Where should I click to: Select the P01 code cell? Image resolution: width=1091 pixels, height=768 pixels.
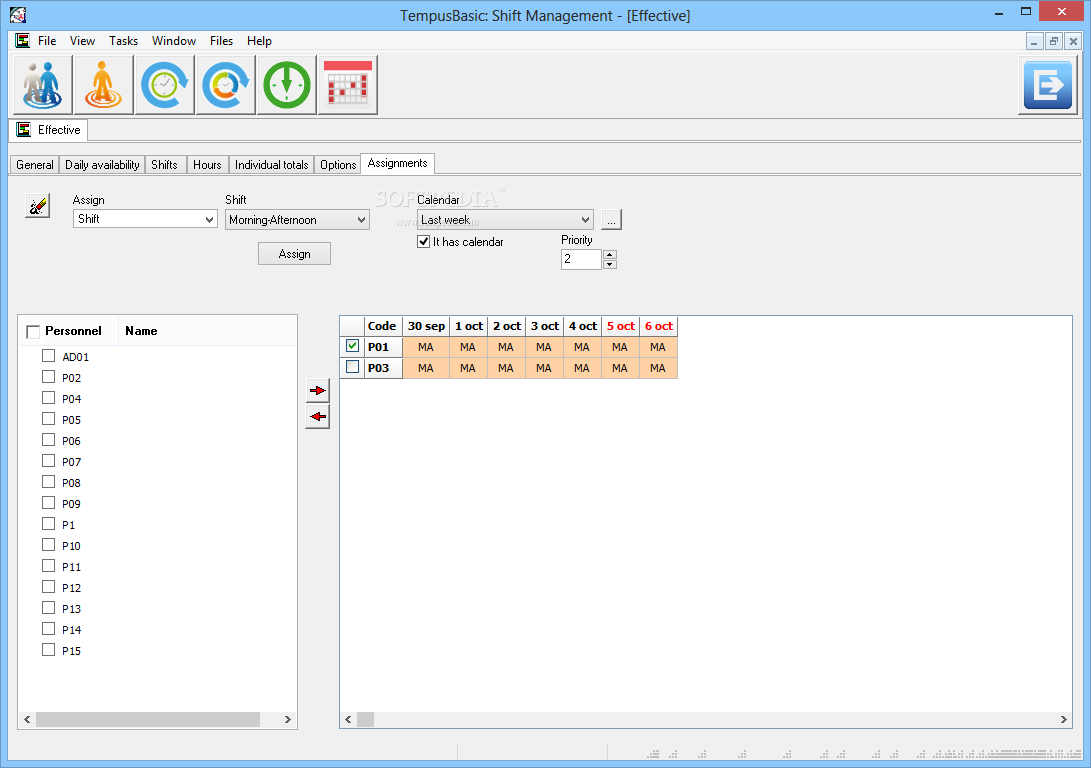[x=383, y=347]
